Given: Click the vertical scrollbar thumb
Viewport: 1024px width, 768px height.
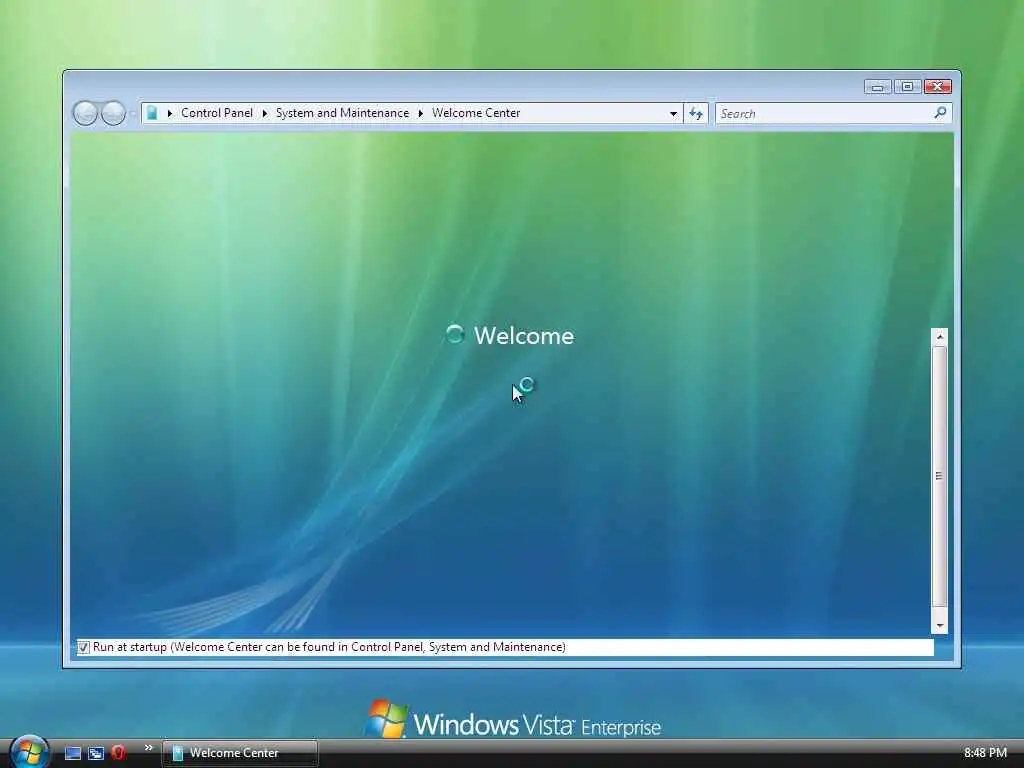Looking at the screenshot, I should pyautogui.click(x=939, y=476).
